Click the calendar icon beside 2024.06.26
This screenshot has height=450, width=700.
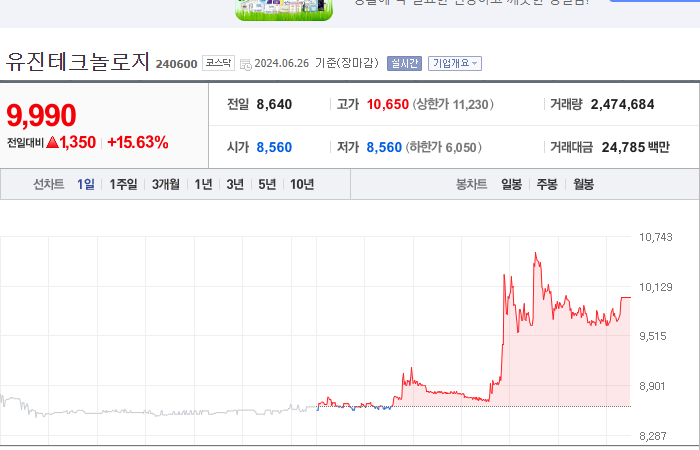point(246,64)
